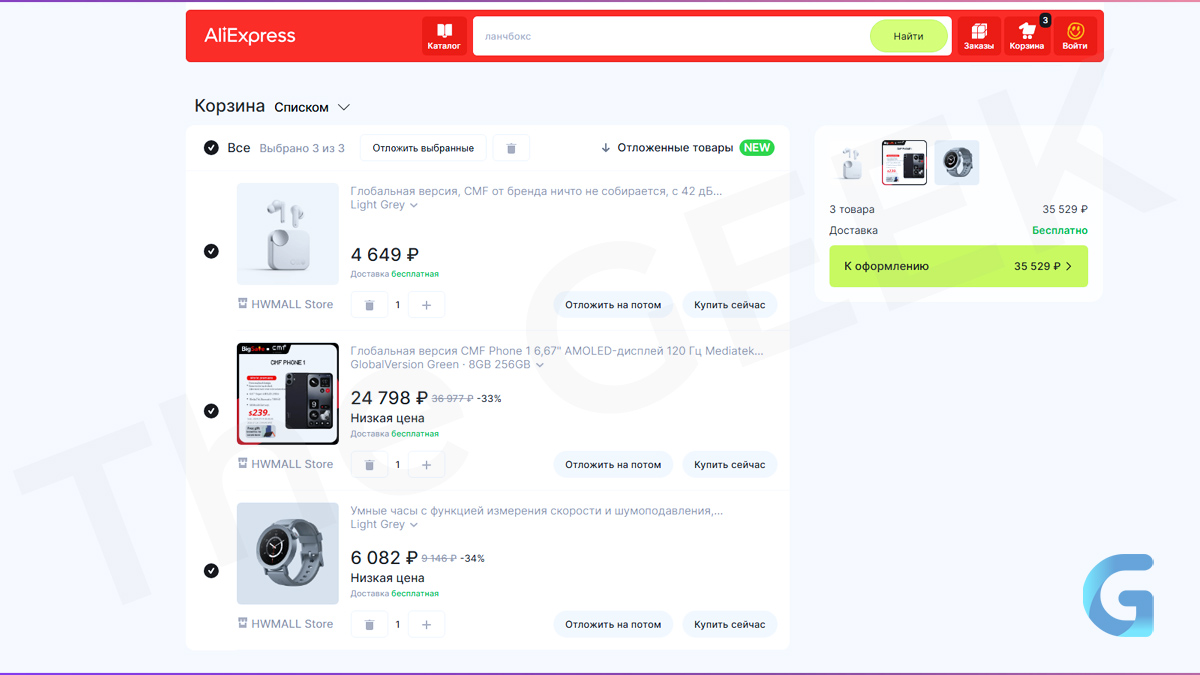Click the 3 товара summary label

point(852,210)
